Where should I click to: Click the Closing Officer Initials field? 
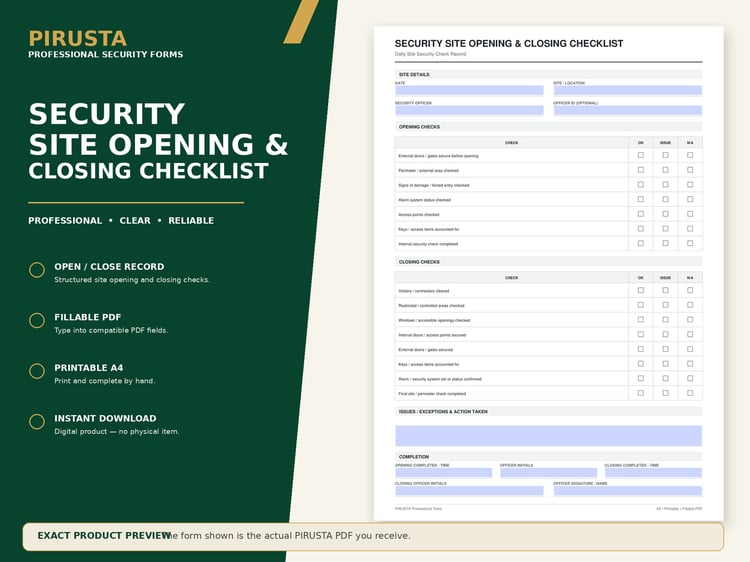tap(469, 491)
